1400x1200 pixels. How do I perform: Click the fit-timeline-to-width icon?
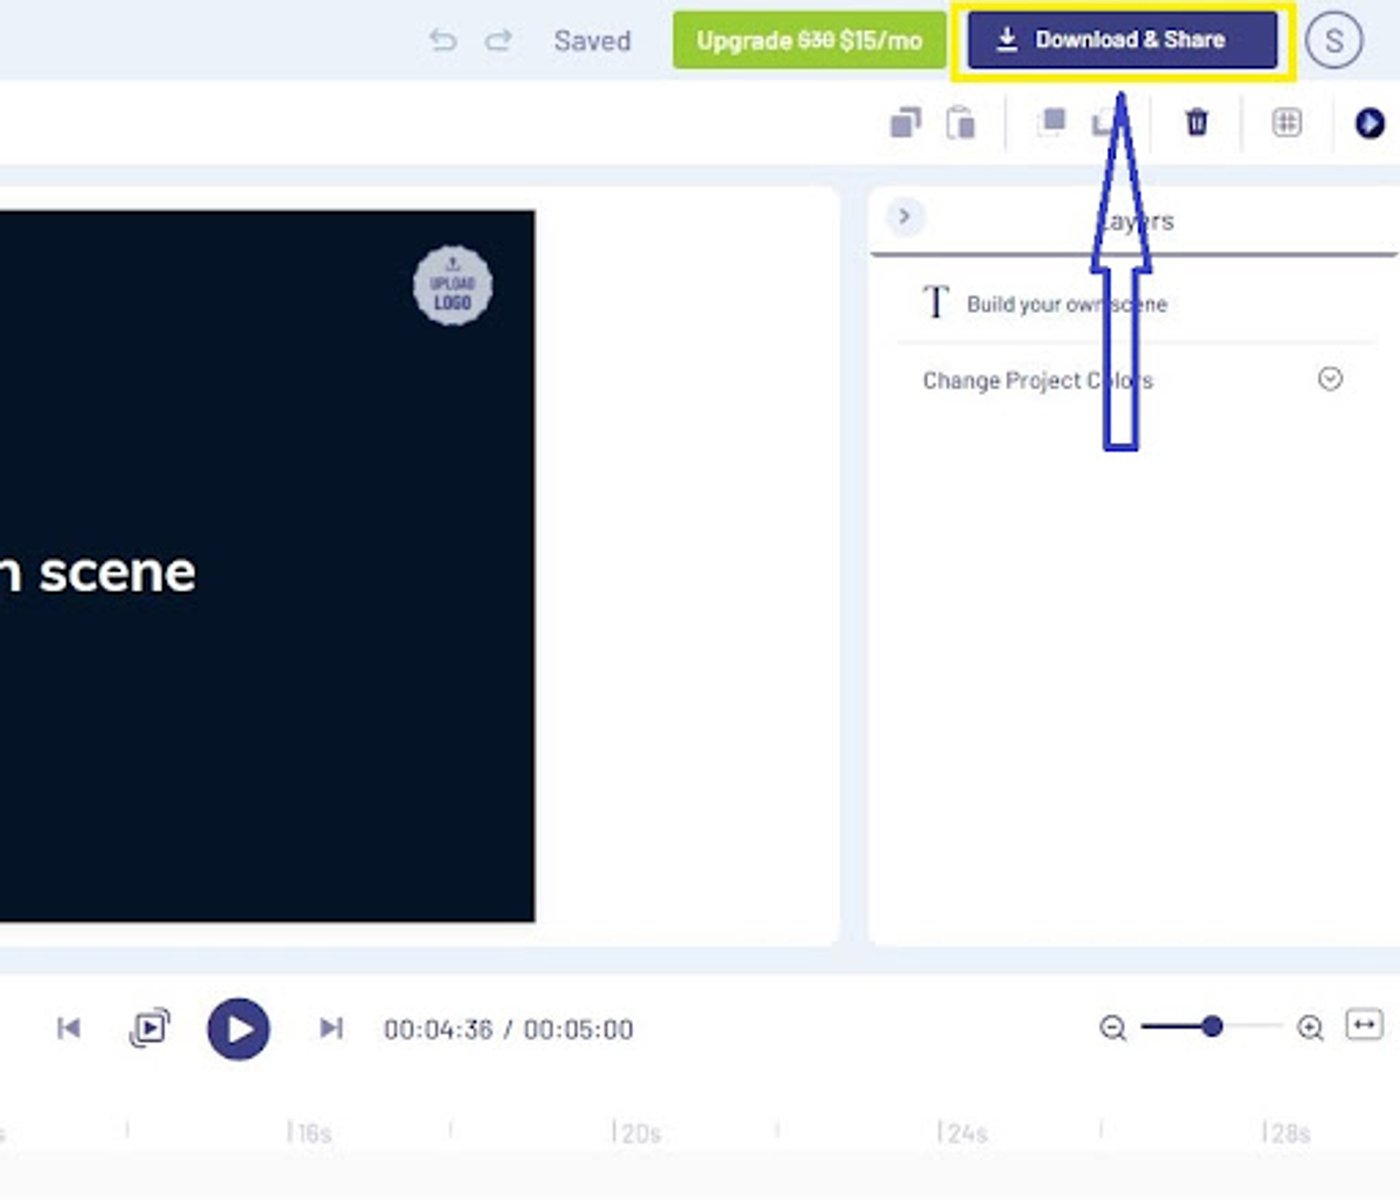coord(1364,1027)
